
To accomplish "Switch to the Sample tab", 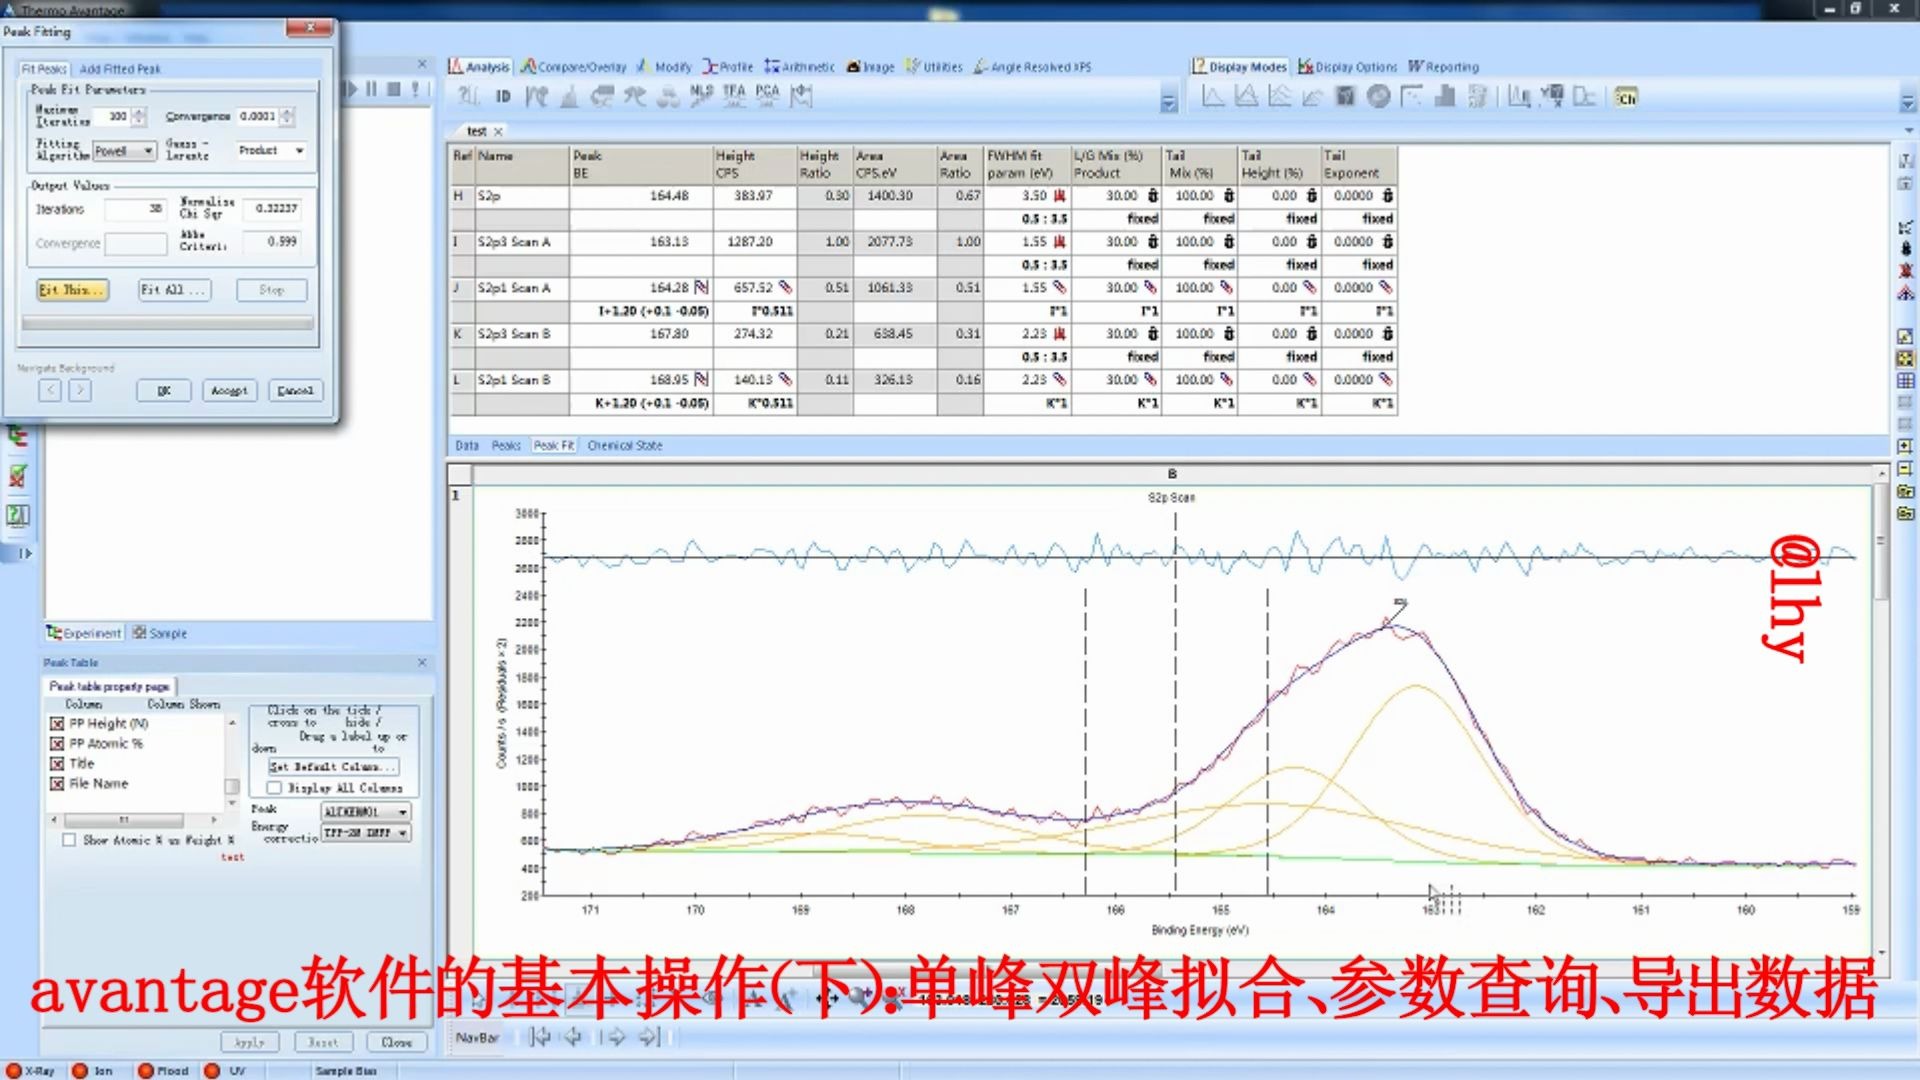I will tap(160, 633).
